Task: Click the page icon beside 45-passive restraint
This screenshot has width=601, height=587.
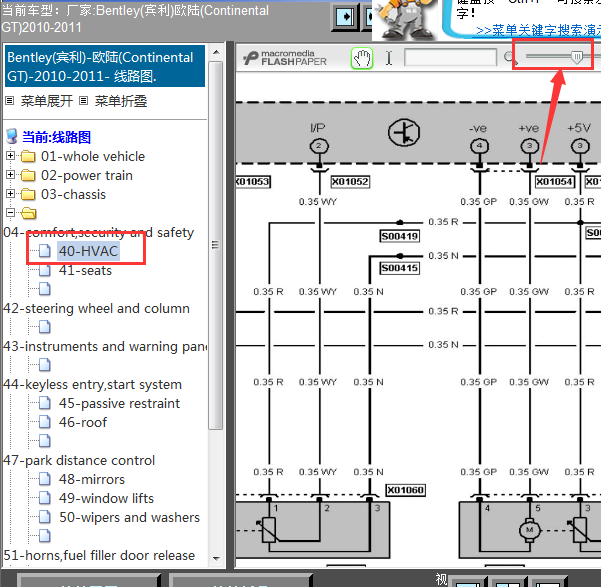Action: pyautogui.click(x=45, y=403)
